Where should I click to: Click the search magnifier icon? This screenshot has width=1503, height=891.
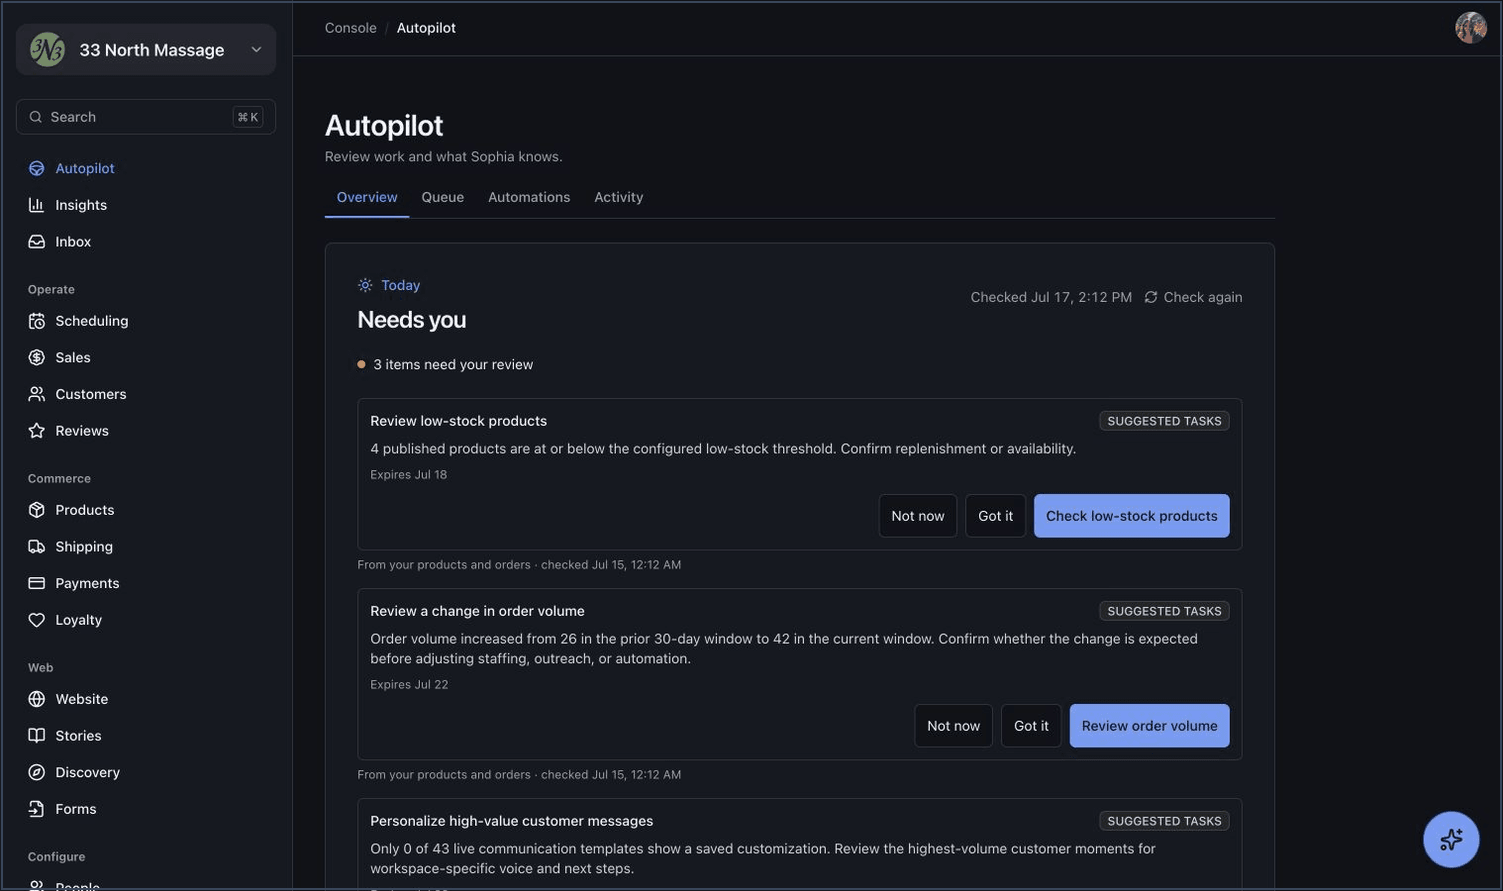tap(36, 117)
